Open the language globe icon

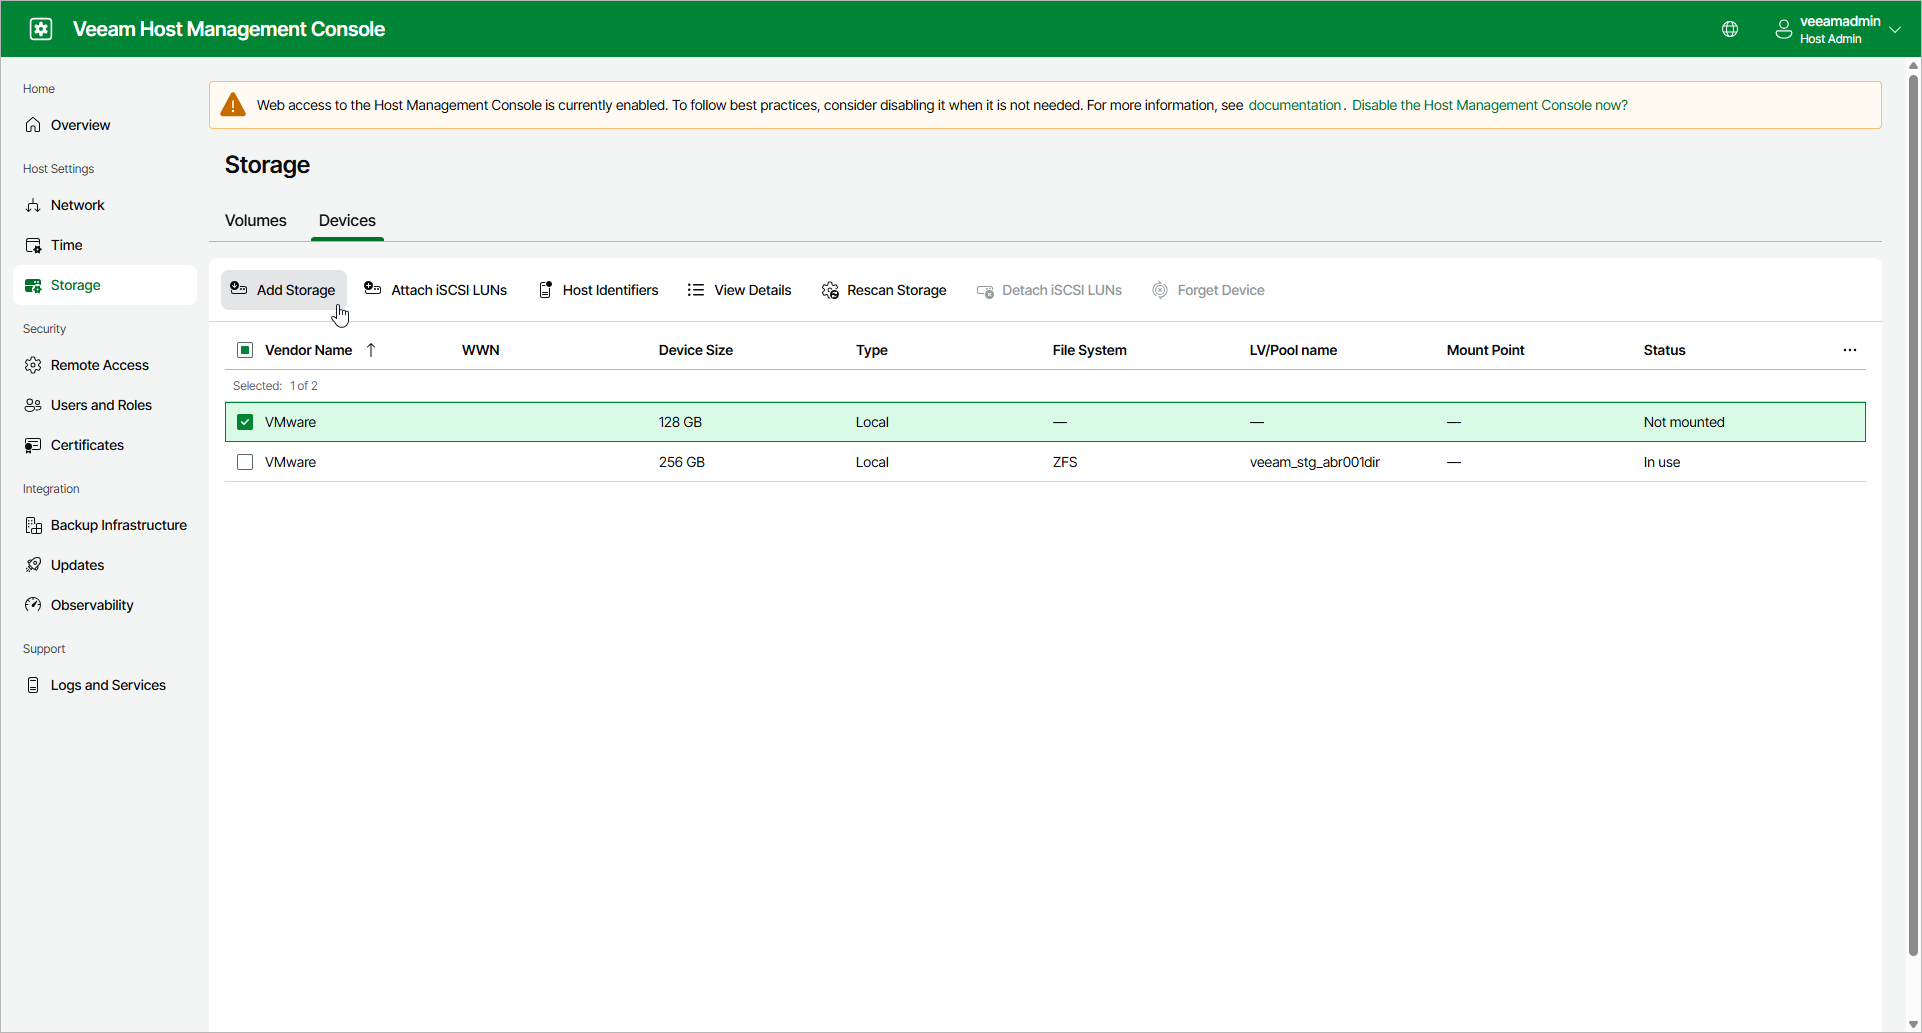pyautogui.click(x=1730, y=29)
